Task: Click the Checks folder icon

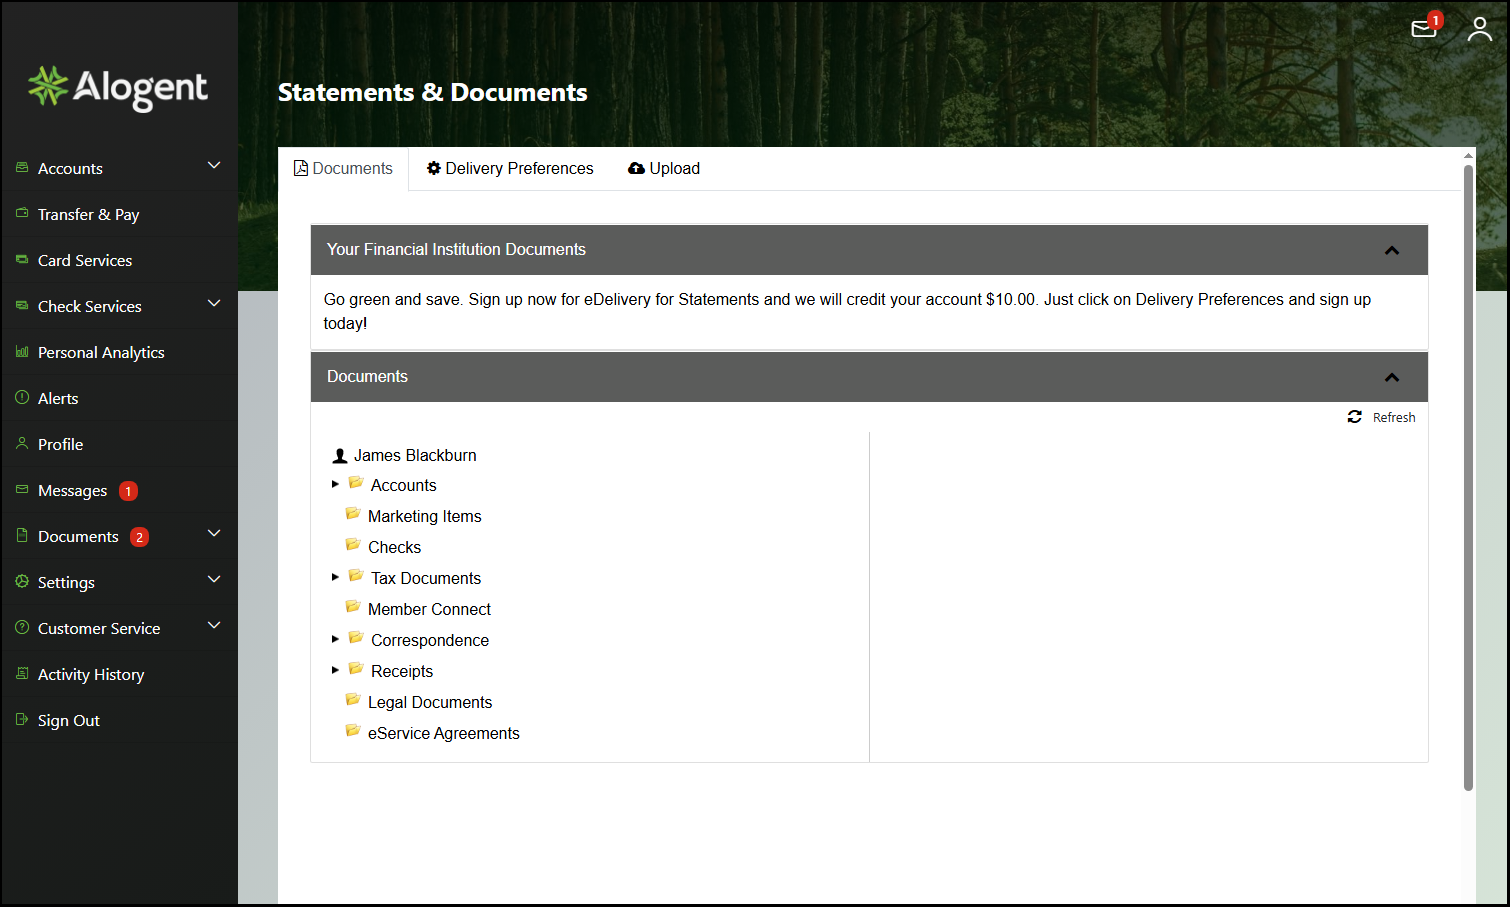Action: point(353,545)
